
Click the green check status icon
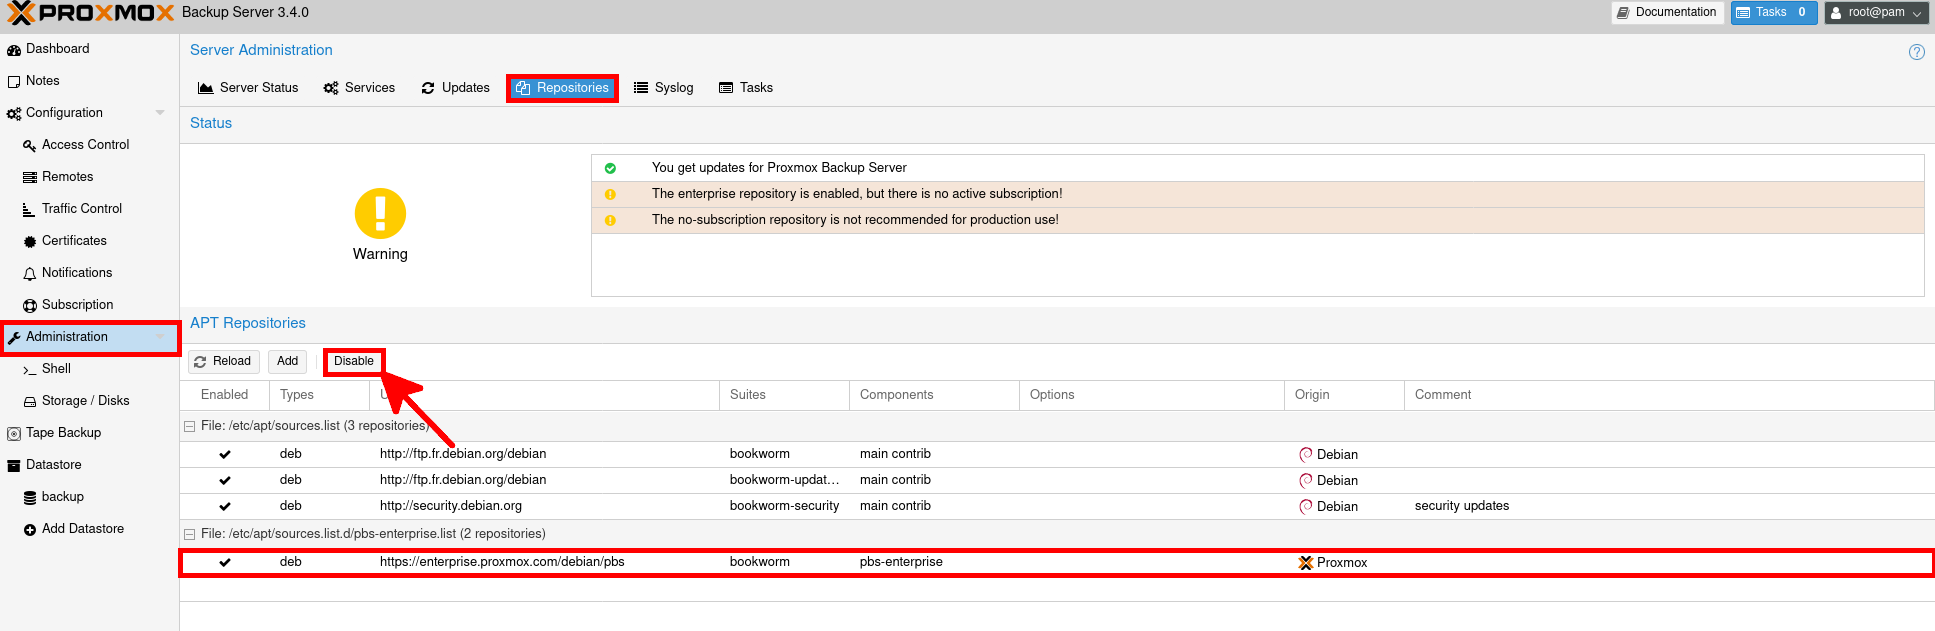(x=610, y=168)
